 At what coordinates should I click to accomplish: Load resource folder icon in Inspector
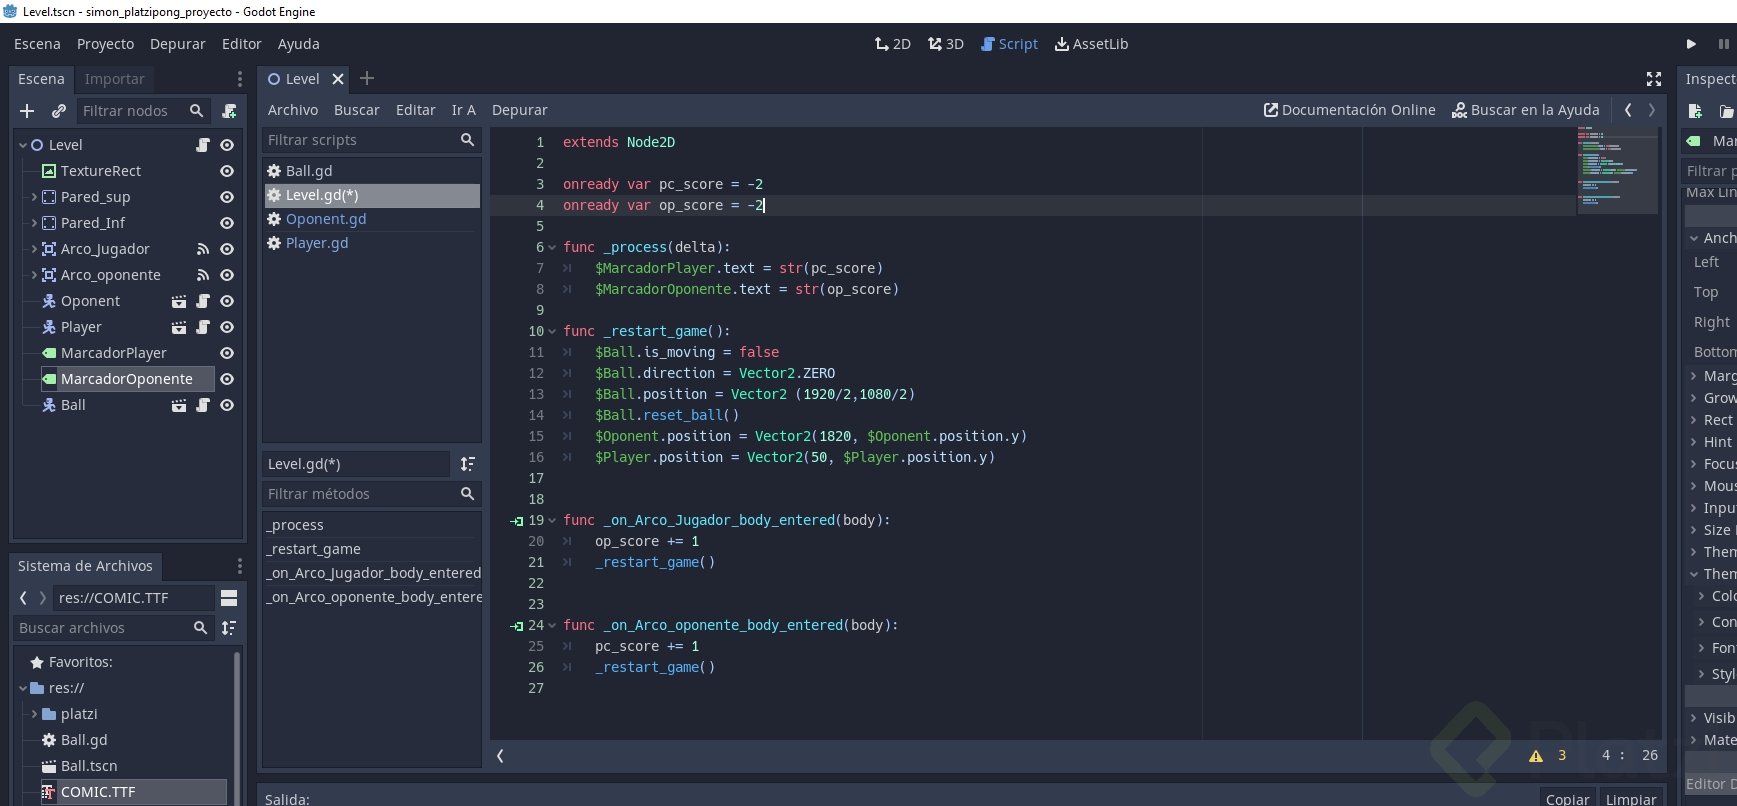click(x=1726, y=111)
